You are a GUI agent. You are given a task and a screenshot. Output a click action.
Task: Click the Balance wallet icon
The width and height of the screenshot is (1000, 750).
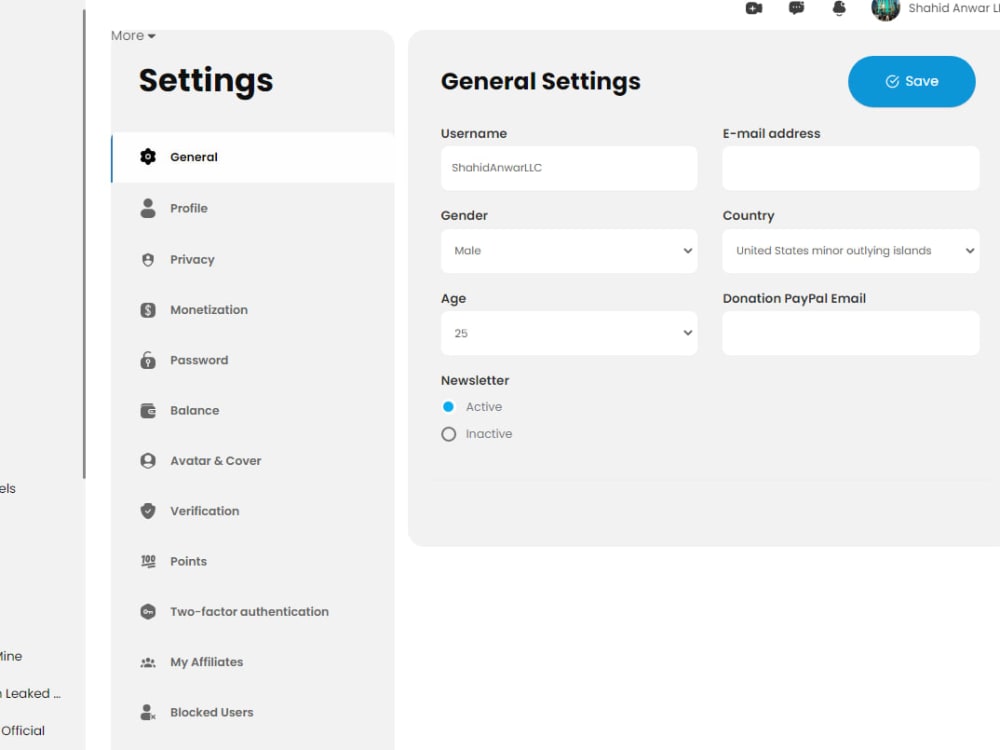(x=148, y=411)
